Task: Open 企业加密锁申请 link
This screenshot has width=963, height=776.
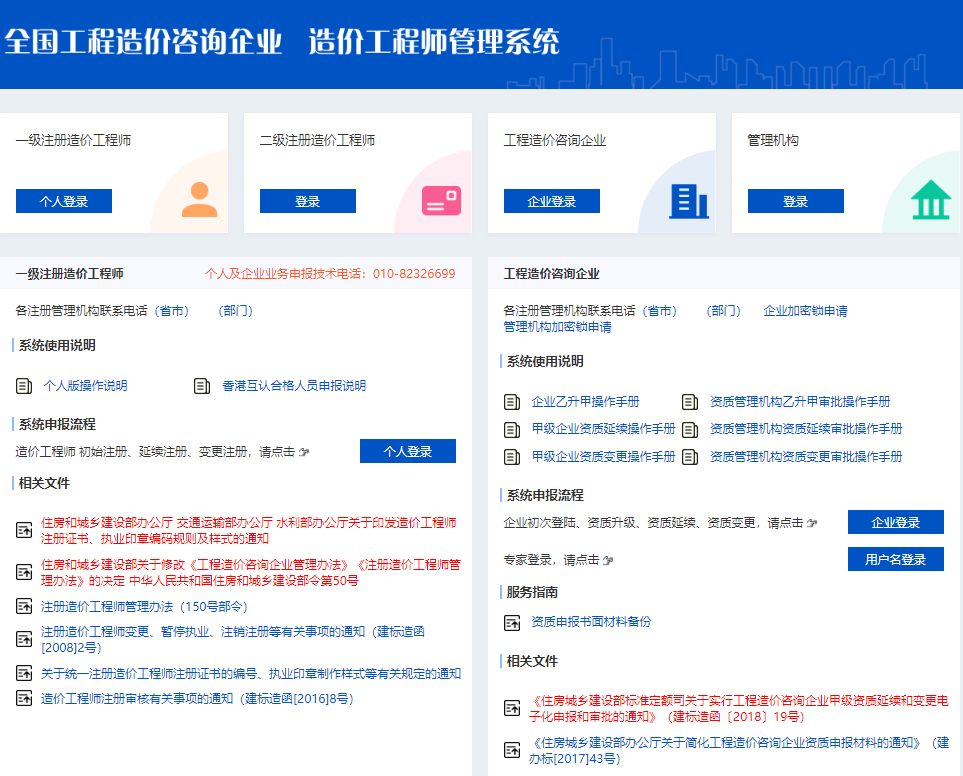Action: [x=805, y=311]
